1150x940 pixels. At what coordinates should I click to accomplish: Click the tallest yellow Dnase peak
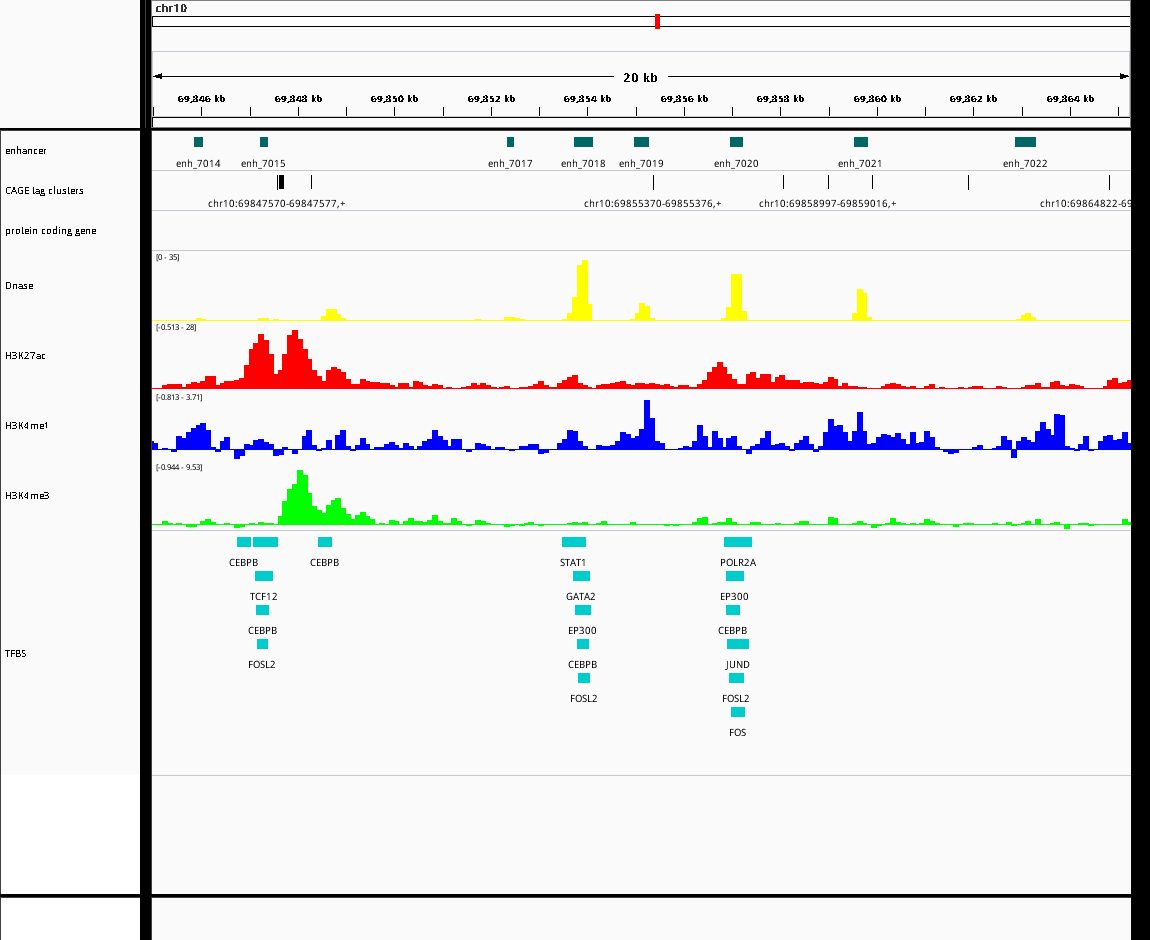[x=582, y=290]
